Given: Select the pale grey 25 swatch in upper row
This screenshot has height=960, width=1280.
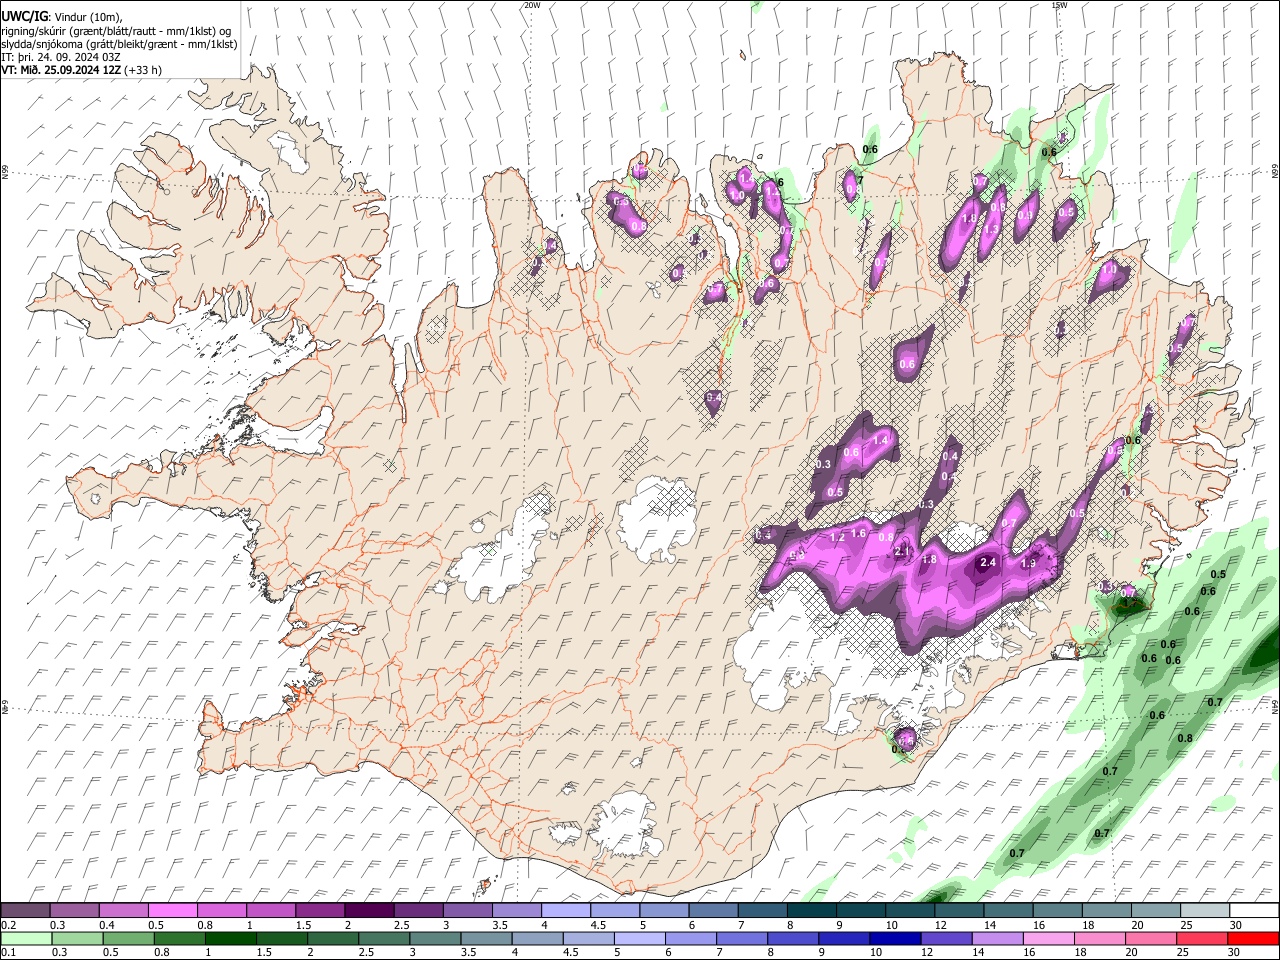Looking at the screenshot, I should (1204, 910).
